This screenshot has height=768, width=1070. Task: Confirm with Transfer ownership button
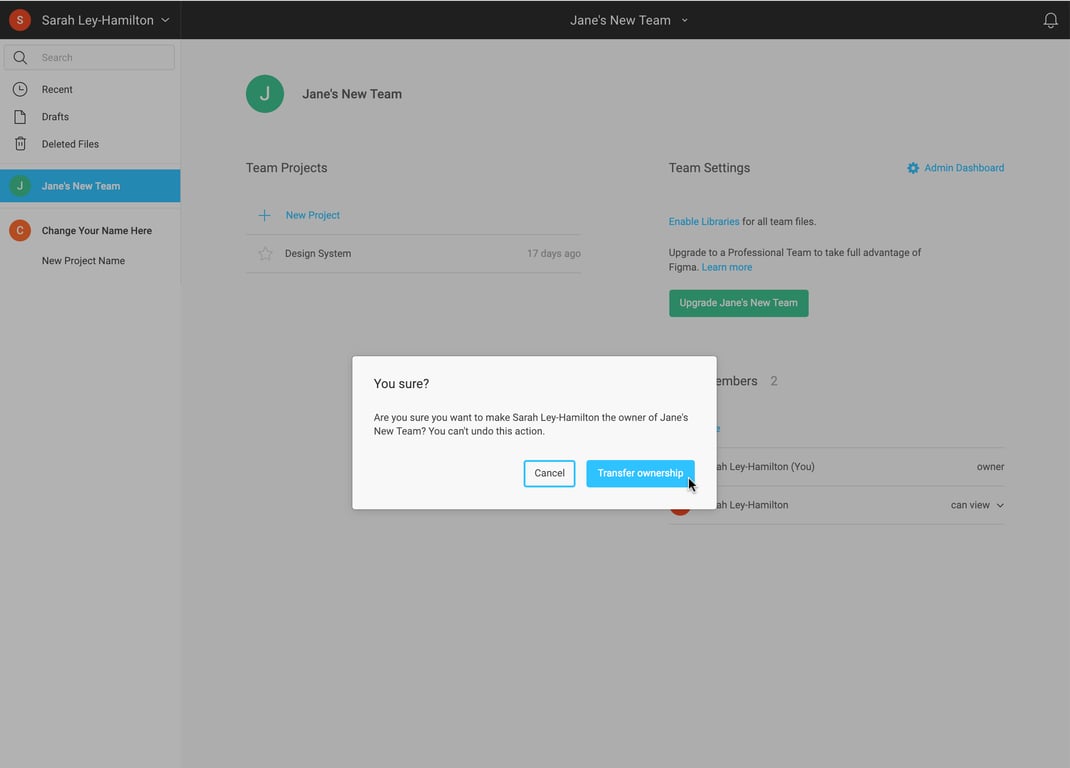640,473
